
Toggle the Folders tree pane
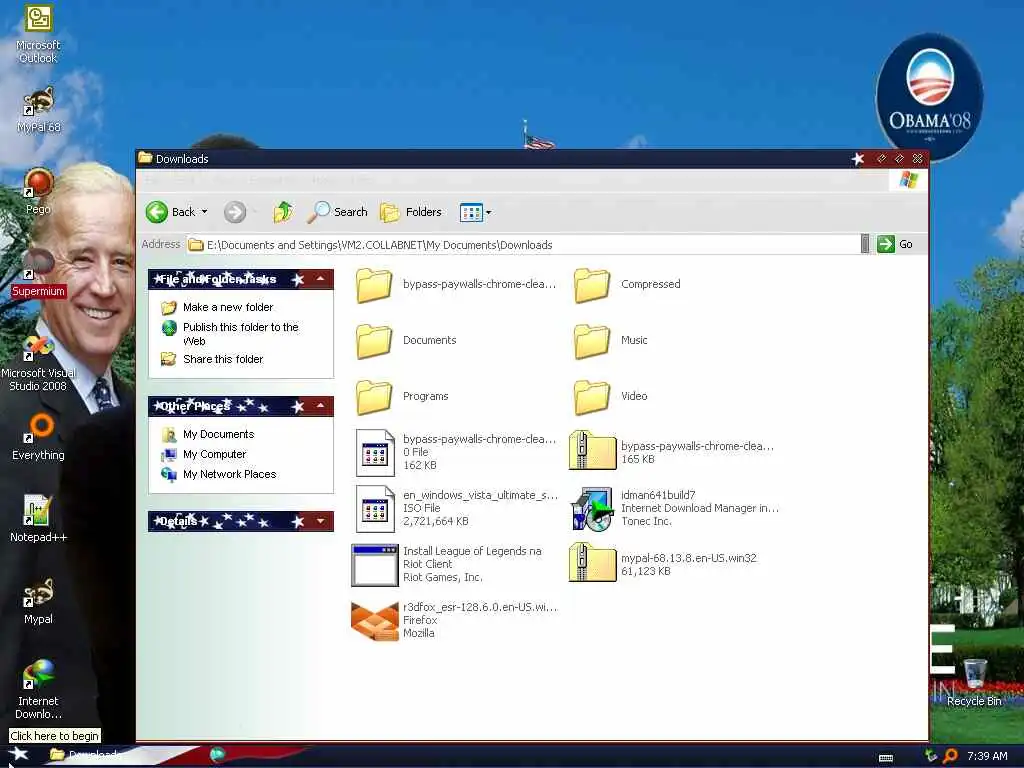point(411,212)
